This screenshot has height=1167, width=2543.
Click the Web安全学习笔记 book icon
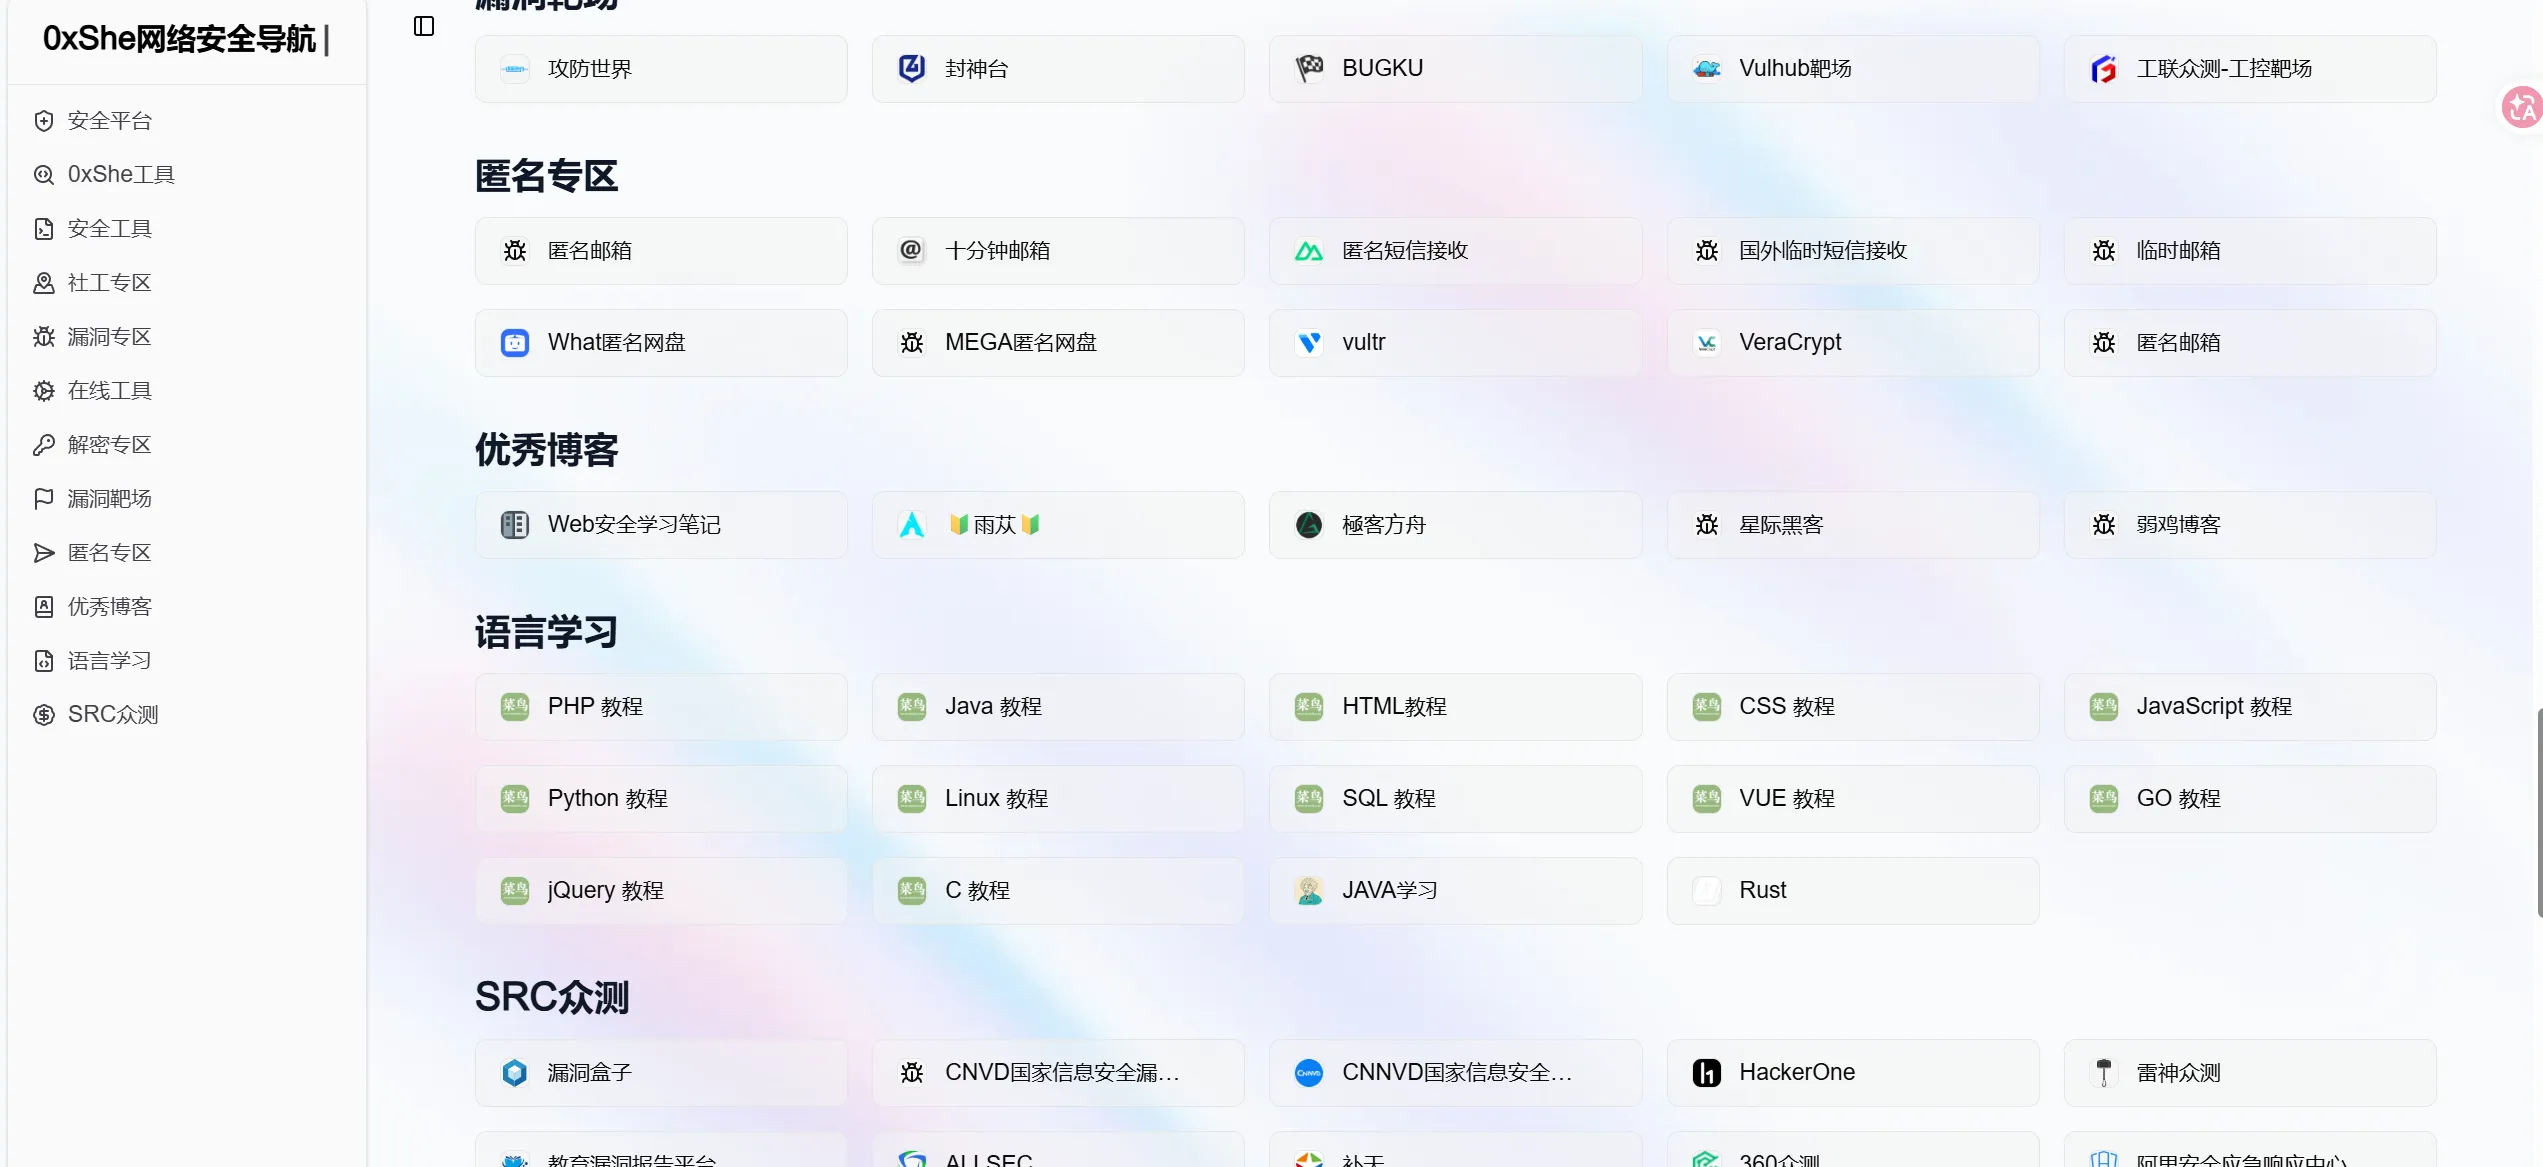(515, 525)
